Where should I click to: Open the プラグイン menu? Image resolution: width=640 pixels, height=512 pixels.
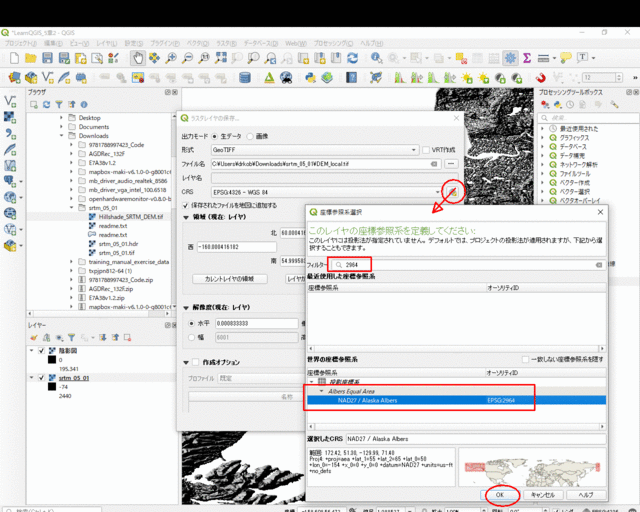pos(164,43)
